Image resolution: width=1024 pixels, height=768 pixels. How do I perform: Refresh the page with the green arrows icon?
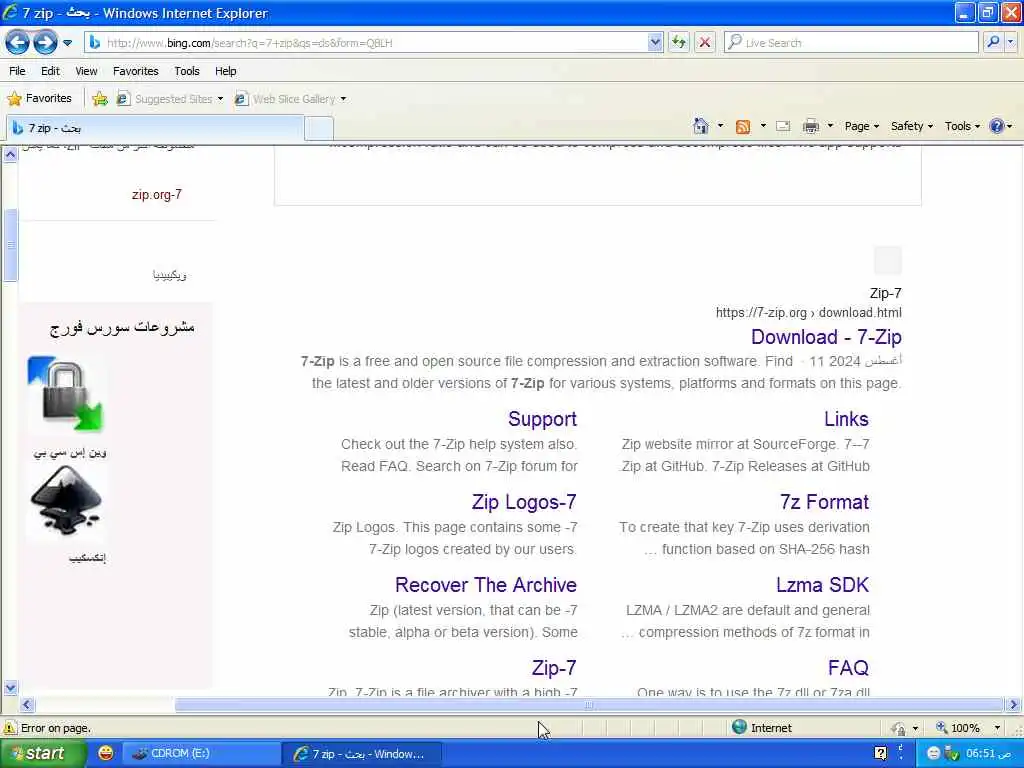tap(679, 43)
